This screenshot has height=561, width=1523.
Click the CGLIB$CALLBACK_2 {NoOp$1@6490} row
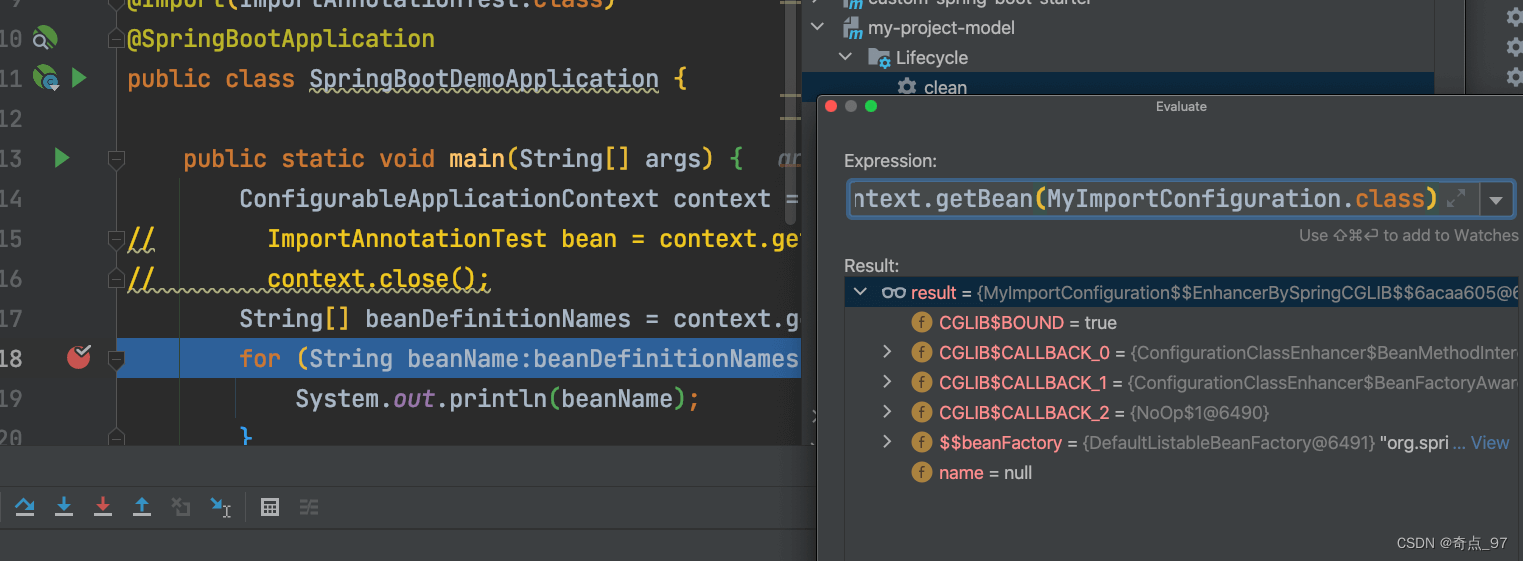tap(1182, 413)
